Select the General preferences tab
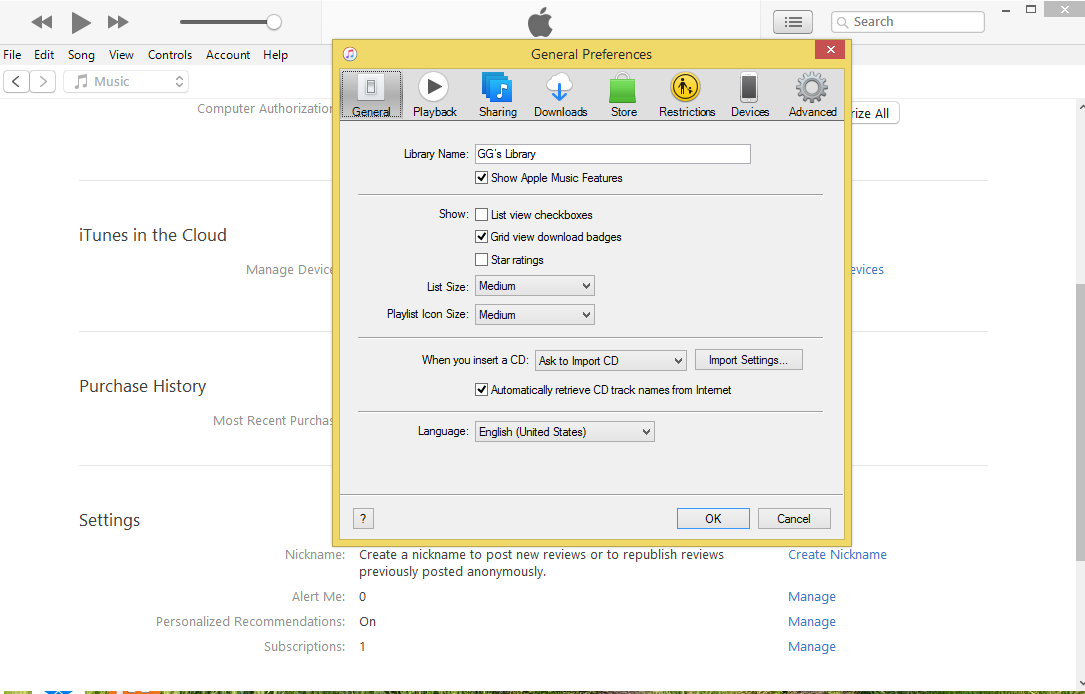1085x694 pixels. click(x=371, y=95)
